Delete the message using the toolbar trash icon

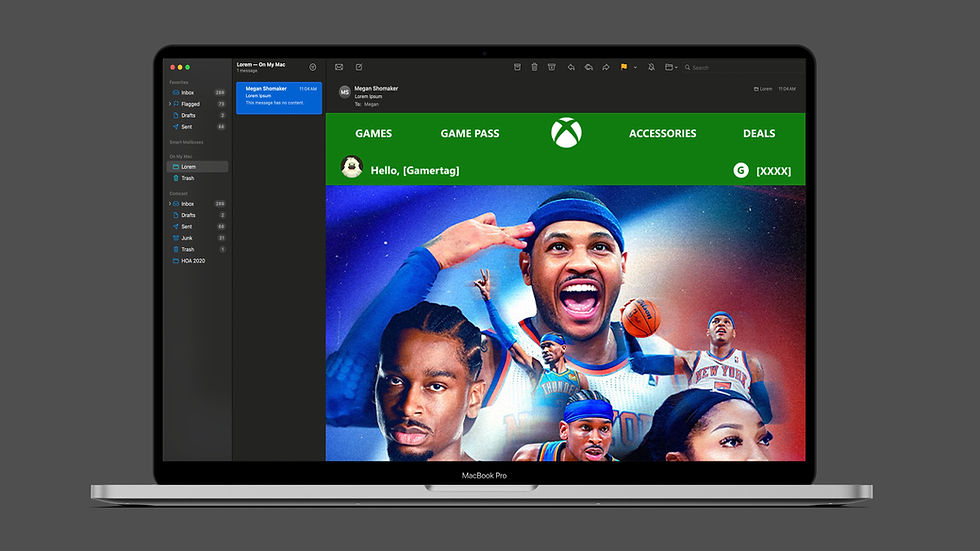[534, 67]
